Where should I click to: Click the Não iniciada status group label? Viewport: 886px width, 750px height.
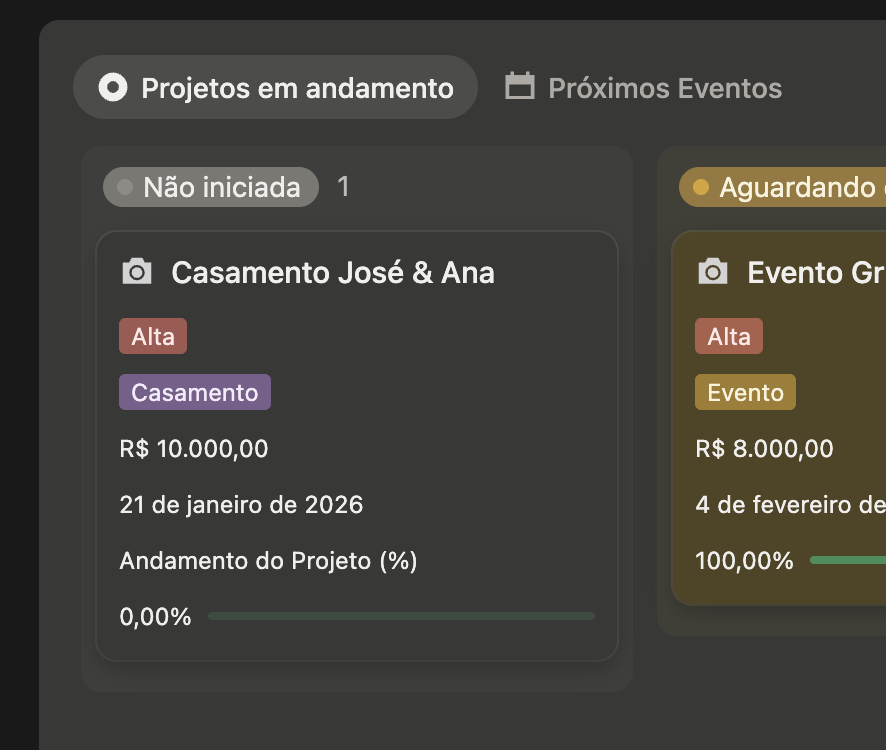coord(221,187)
